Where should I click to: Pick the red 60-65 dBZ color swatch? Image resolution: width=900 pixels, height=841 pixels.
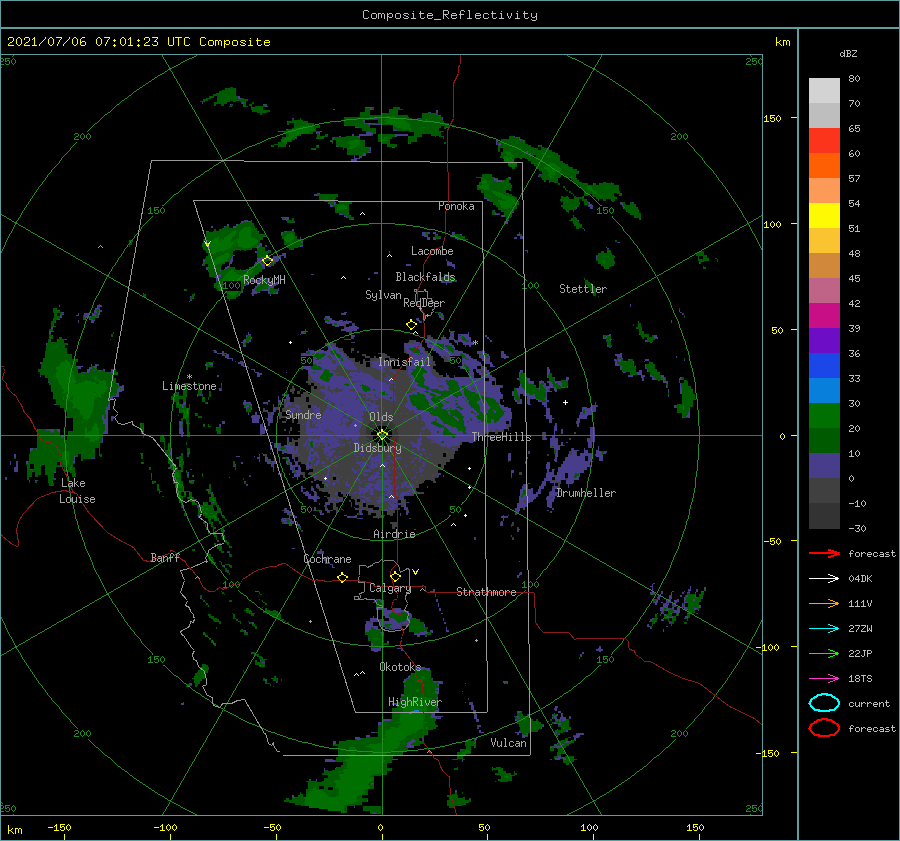click(x=824, y=140)
